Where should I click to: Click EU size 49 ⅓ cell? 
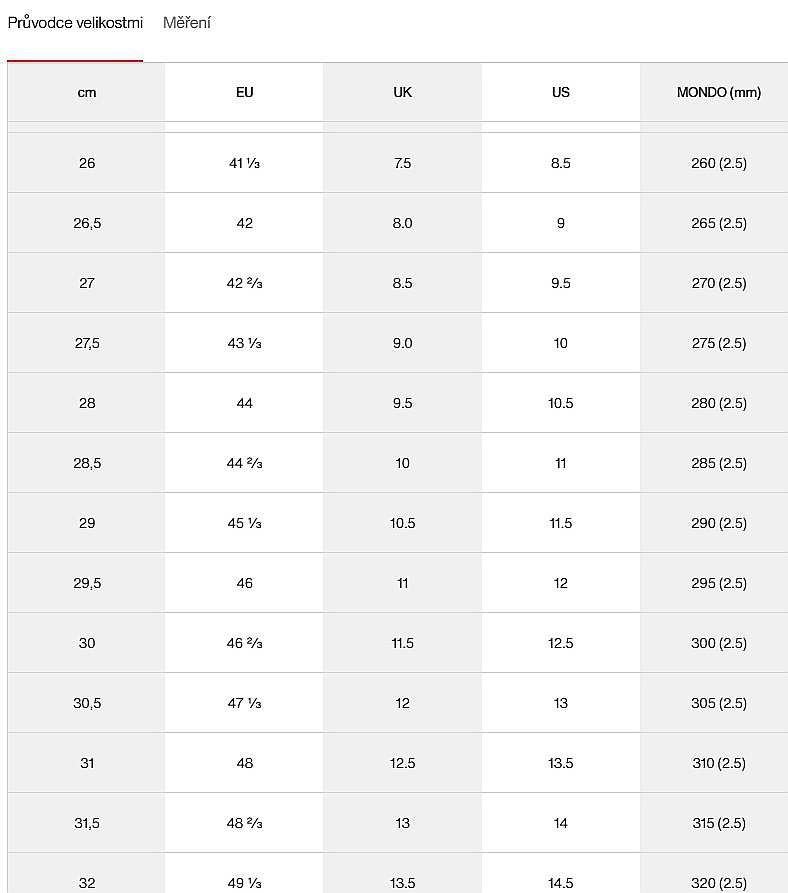[245, 882]
